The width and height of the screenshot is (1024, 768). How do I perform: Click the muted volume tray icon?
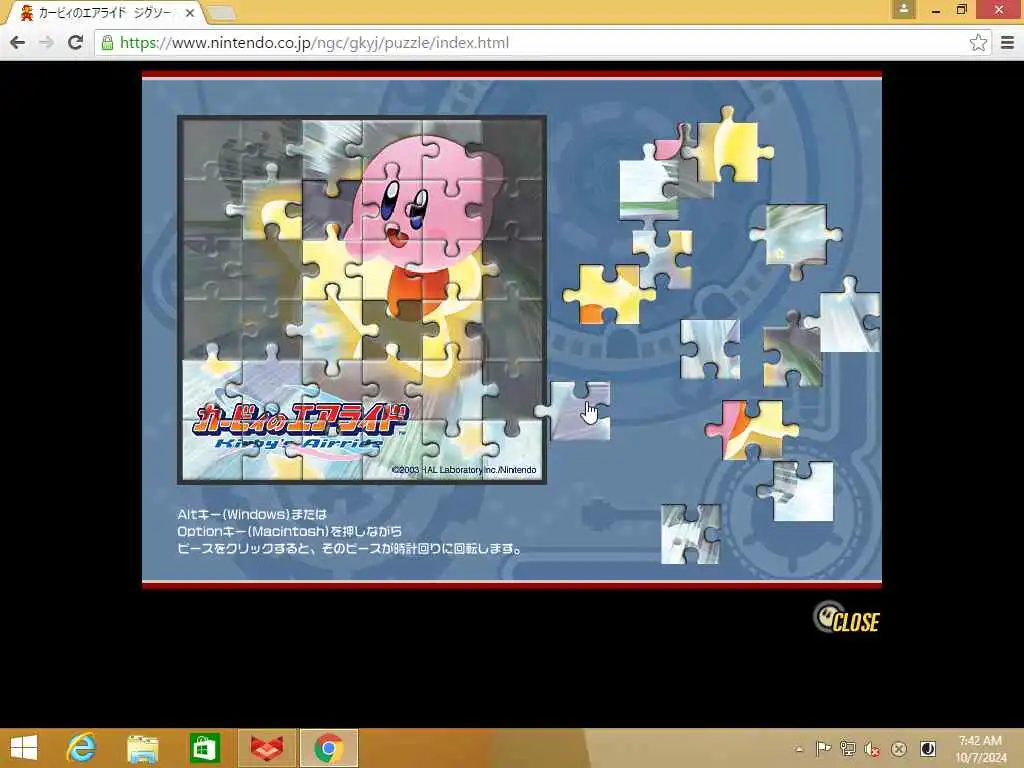coord(872,749)
